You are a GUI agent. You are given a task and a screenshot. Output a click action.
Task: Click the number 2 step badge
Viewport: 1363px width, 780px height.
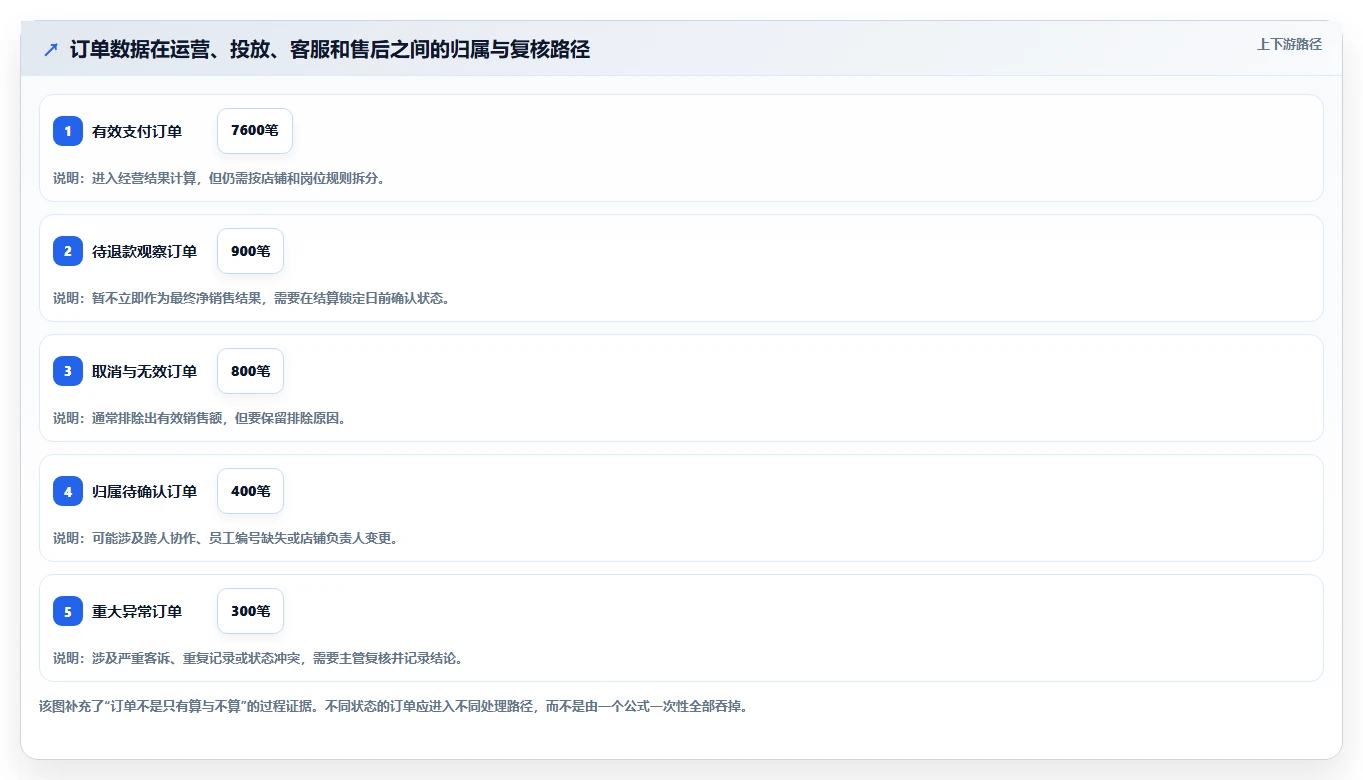(68, 251)
